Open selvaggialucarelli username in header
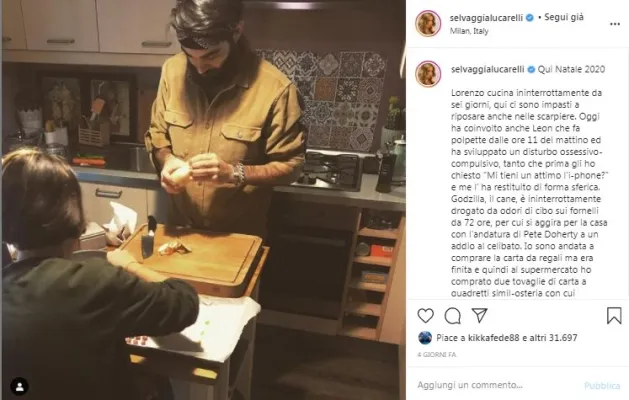This screenshot has width=629, height=400. click(x=487, y=18)
